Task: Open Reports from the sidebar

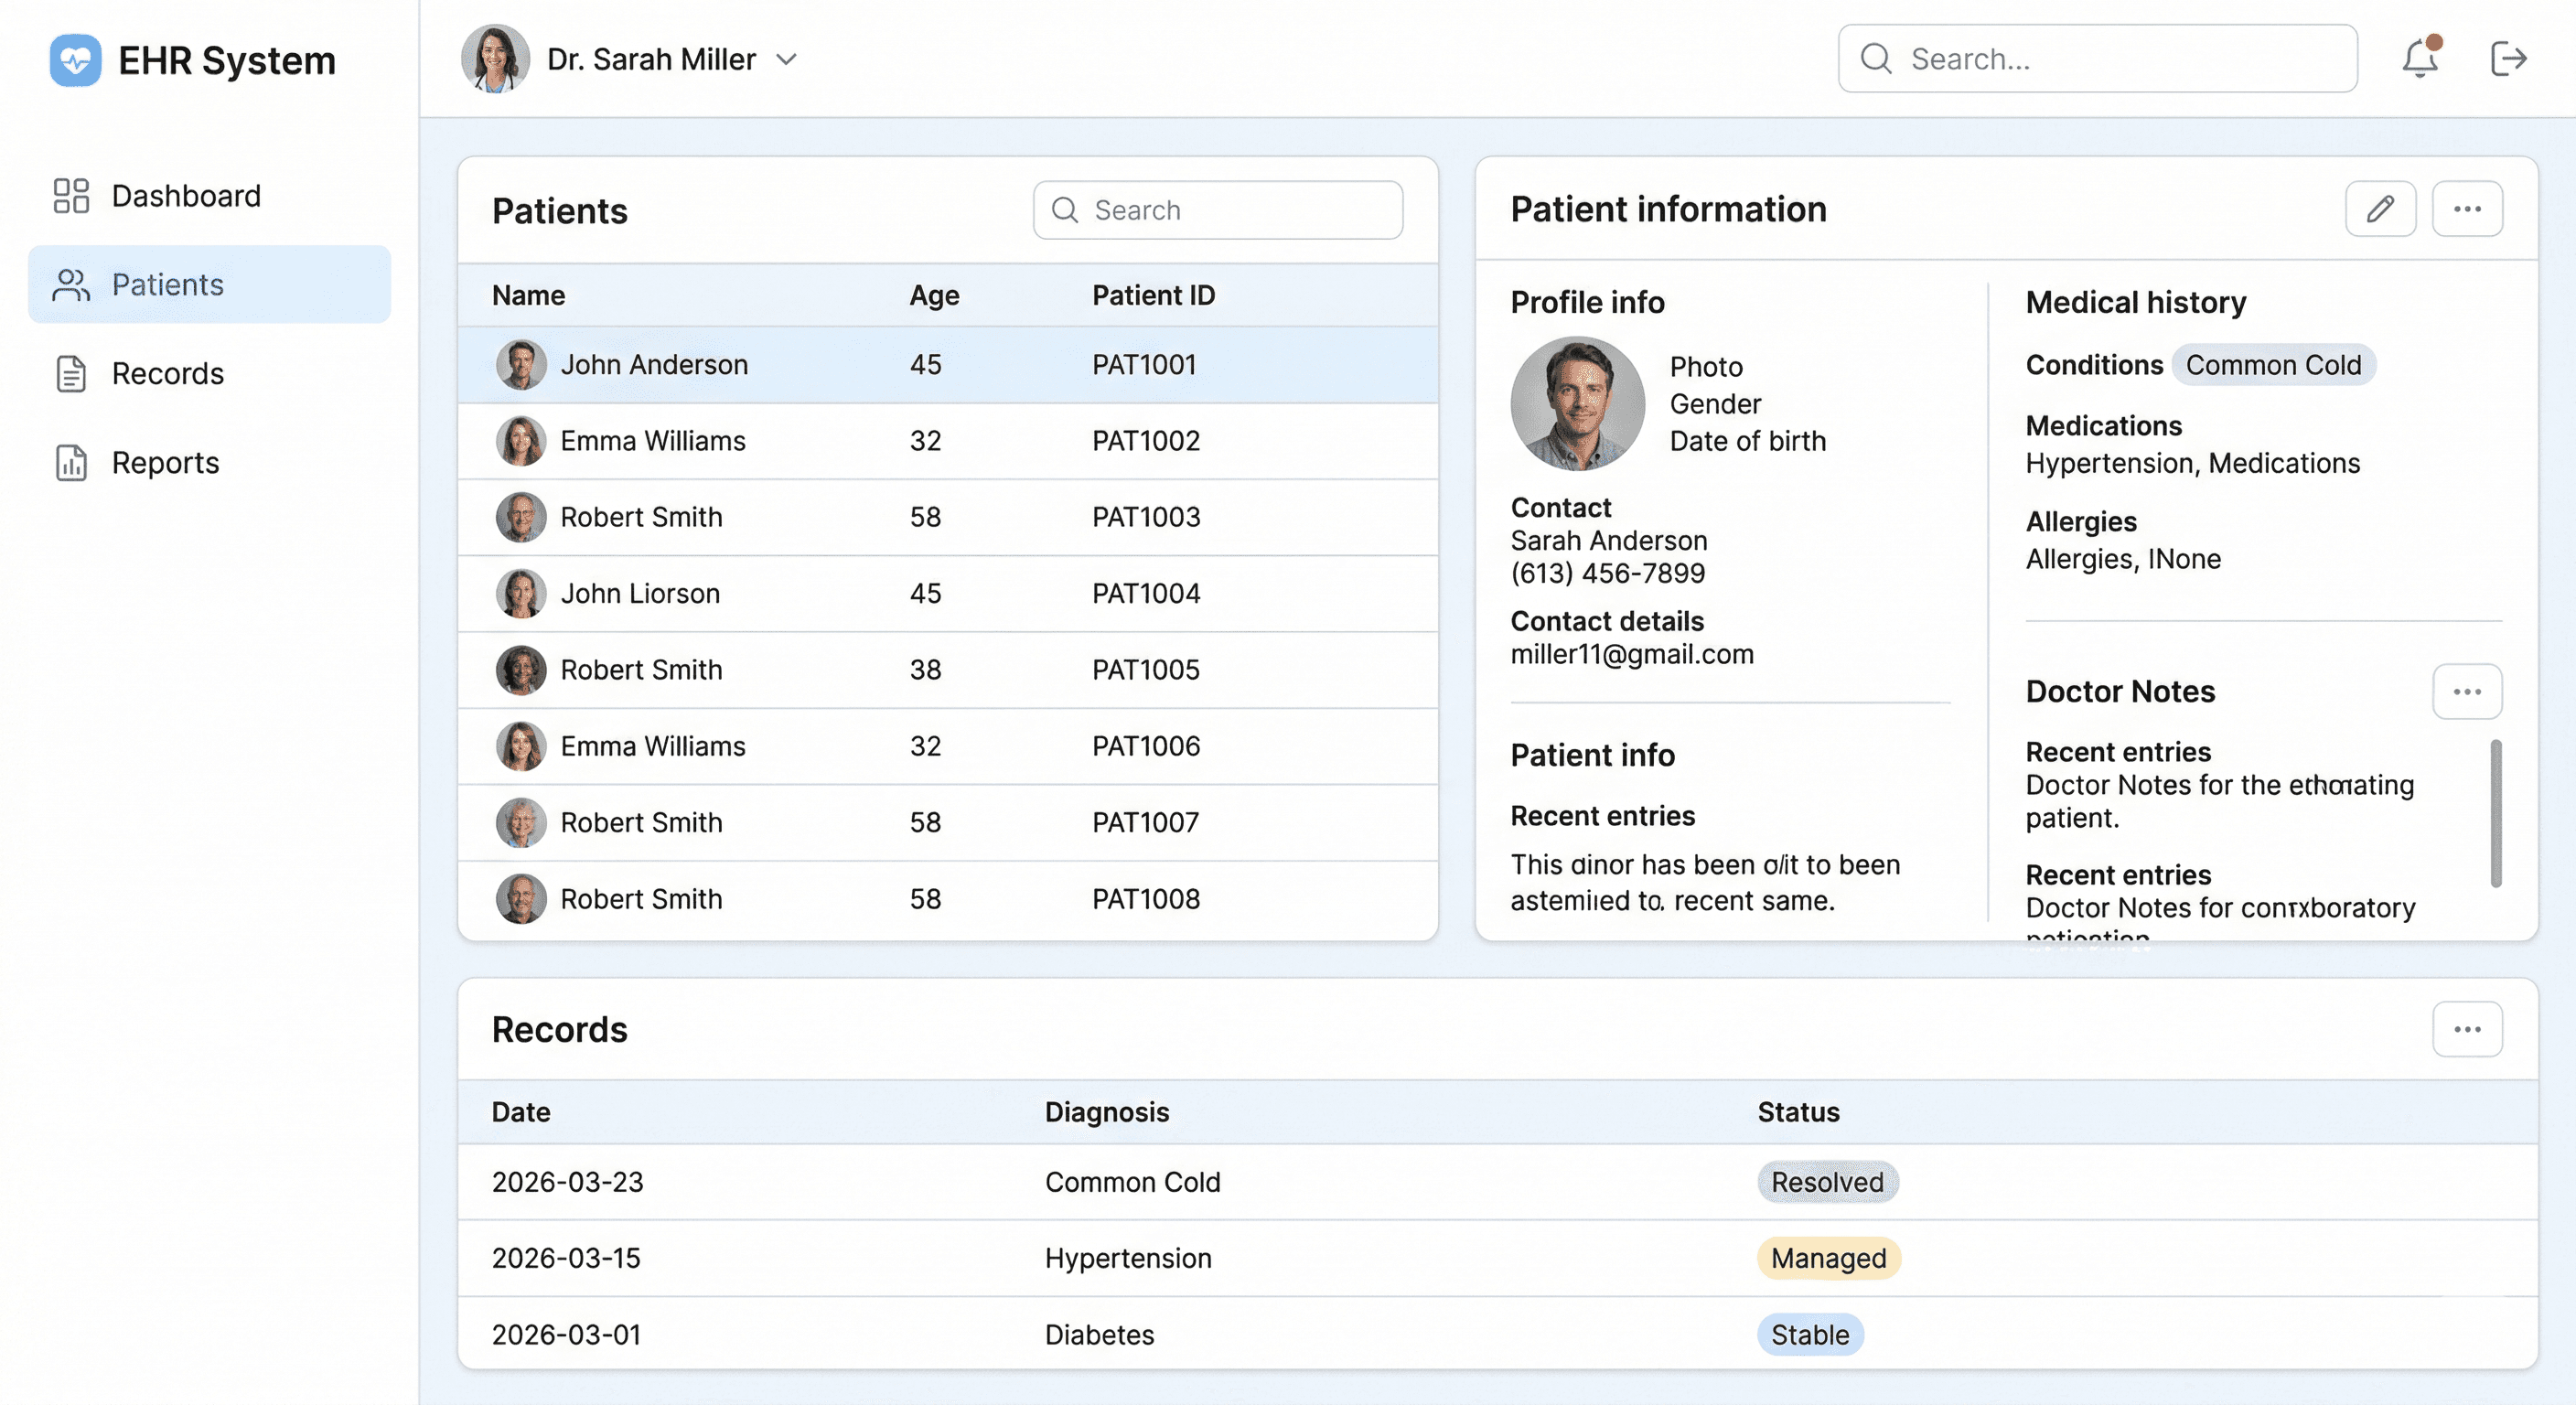Action: pos(165,463)
